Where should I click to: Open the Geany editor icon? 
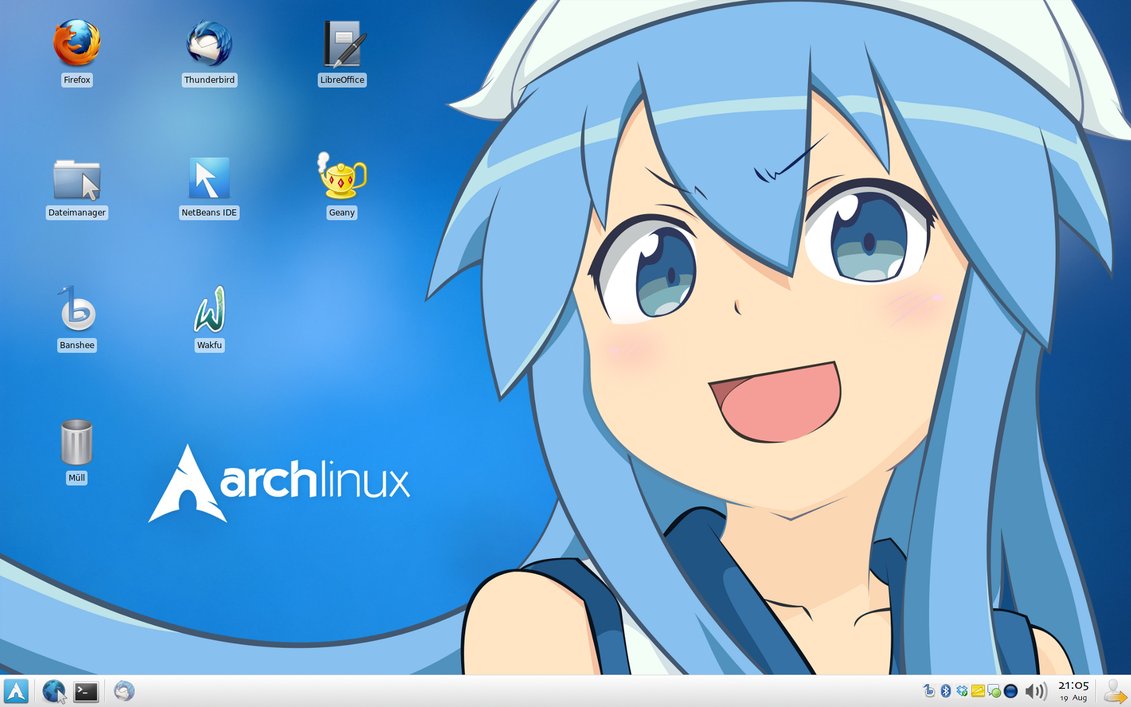[x=342, y=177]
